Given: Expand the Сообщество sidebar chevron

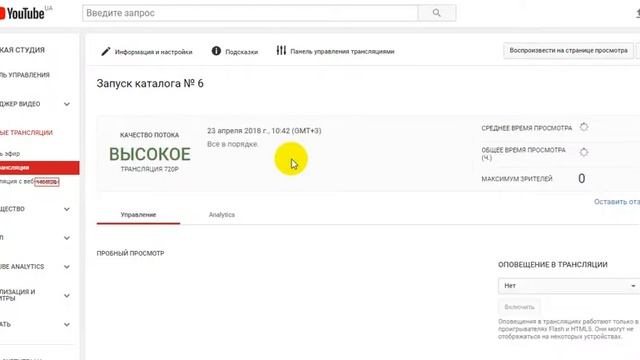Looking at the screenshot, I should pos(67,209).
